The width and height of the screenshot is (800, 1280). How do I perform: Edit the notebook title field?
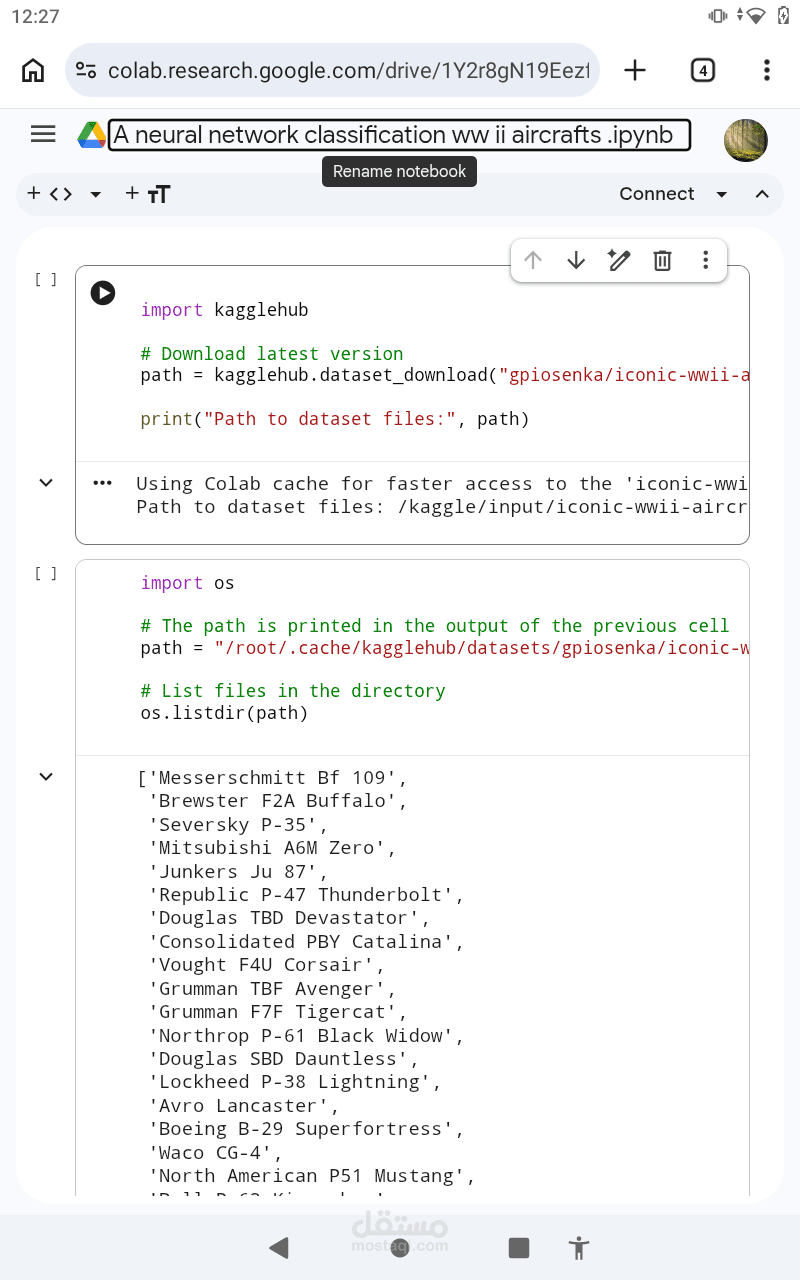[x=399, y=135]
